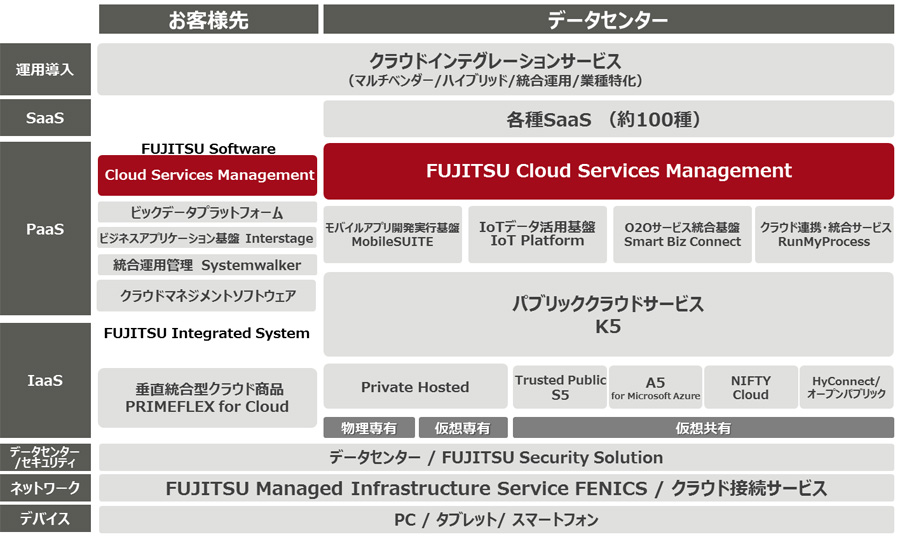
Task: Choose the A5 for Microsoft Azure box
Action: (x=655, y=387)
